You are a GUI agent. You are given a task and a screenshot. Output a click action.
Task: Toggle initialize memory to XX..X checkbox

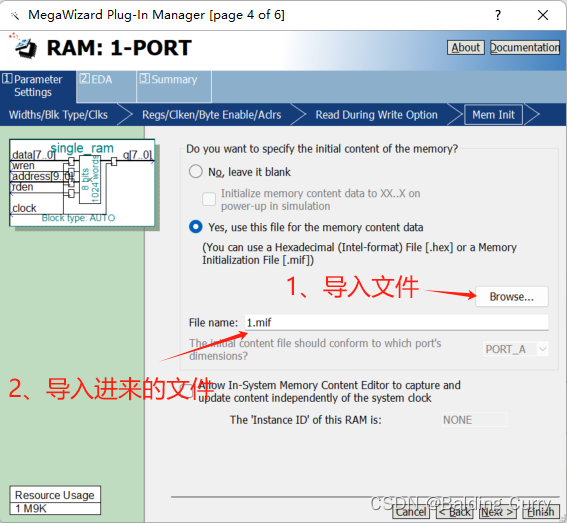pos(209,199)
